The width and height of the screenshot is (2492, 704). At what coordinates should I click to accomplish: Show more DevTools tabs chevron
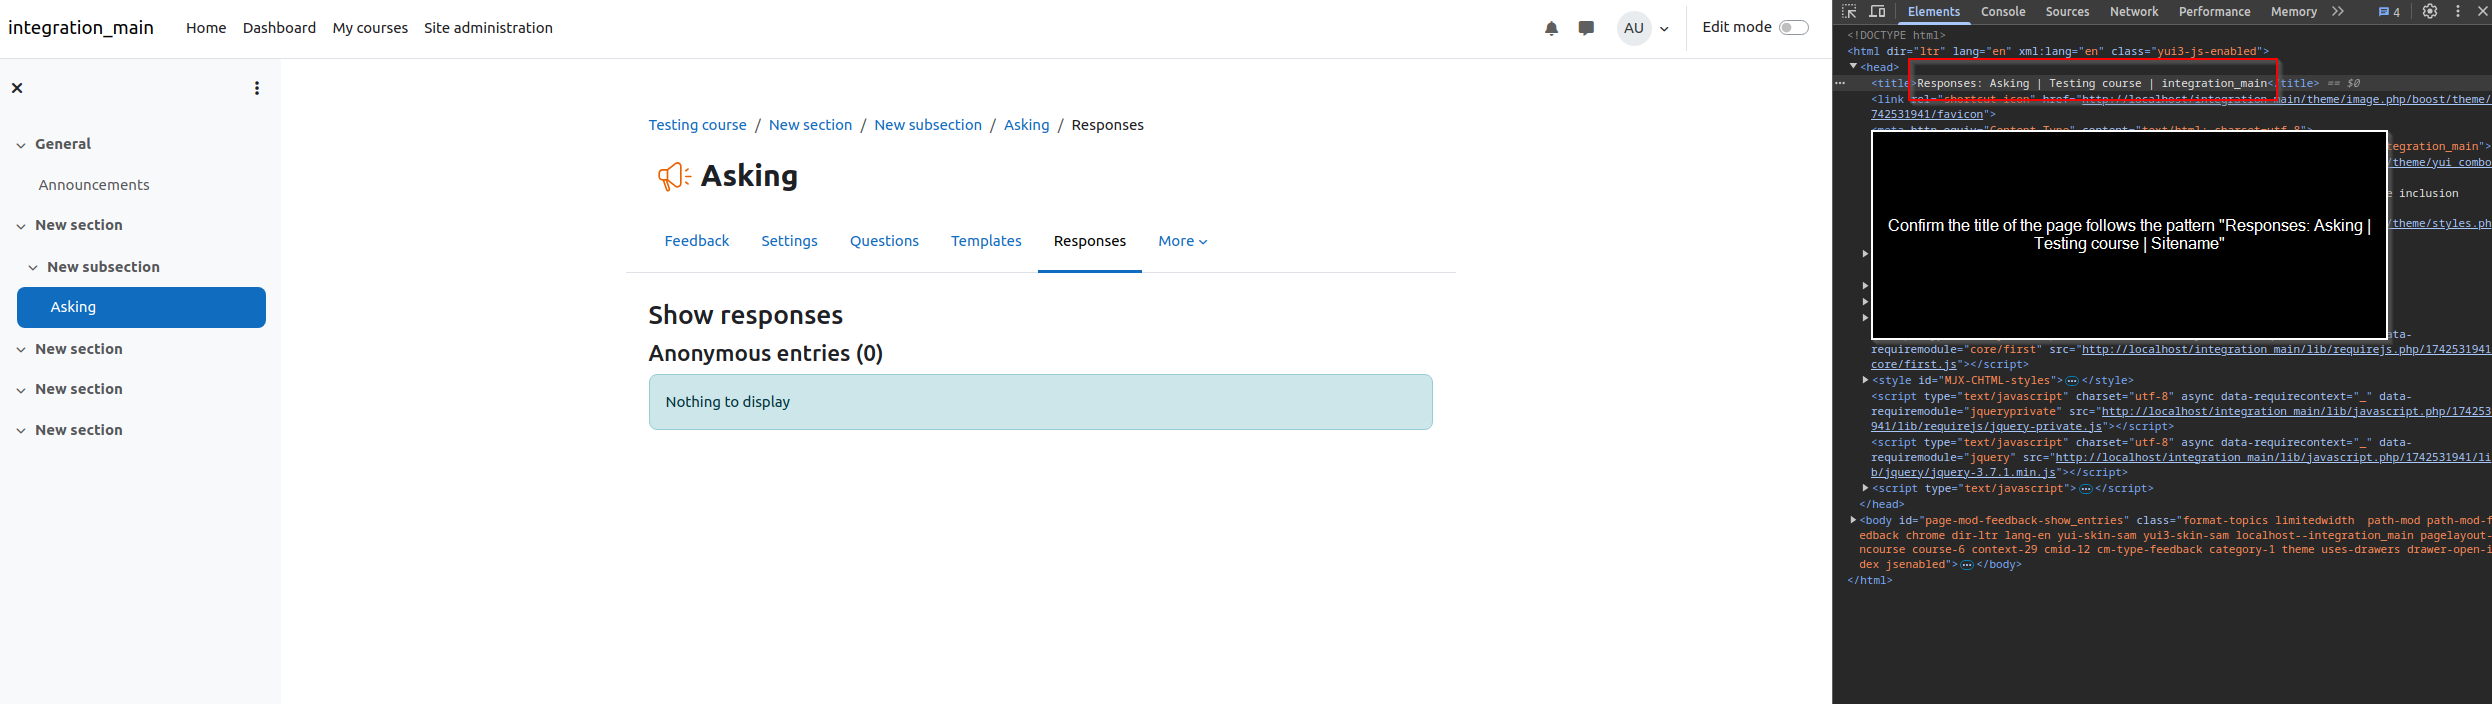[2337, 12]
